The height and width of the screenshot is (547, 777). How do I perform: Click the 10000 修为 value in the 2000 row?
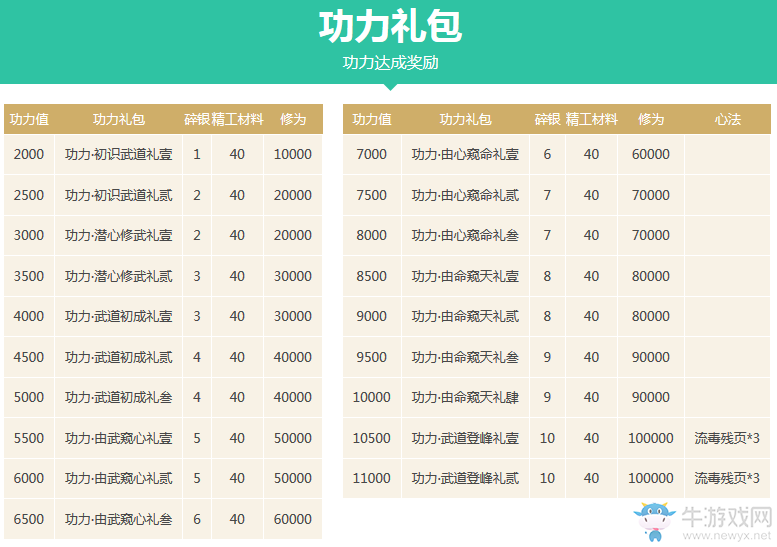pyautogui.click(x=293, y=154)
